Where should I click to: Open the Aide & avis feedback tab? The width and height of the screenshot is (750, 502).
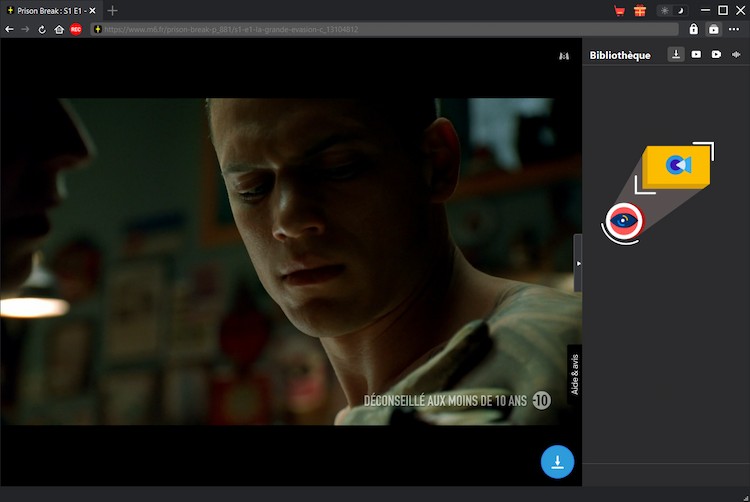(574, 374)
